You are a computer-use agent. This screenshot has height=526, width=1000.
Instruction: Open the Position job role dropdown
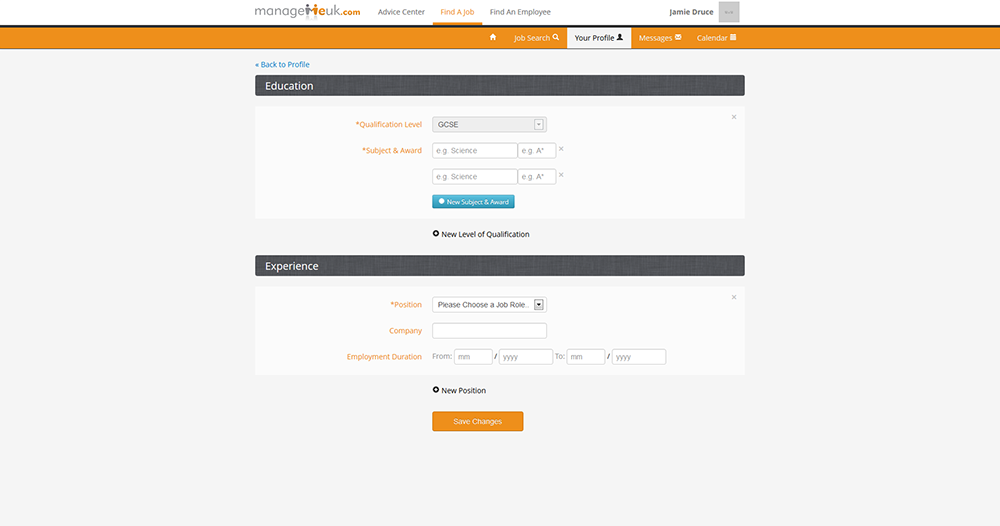click(x=489, y=305)
